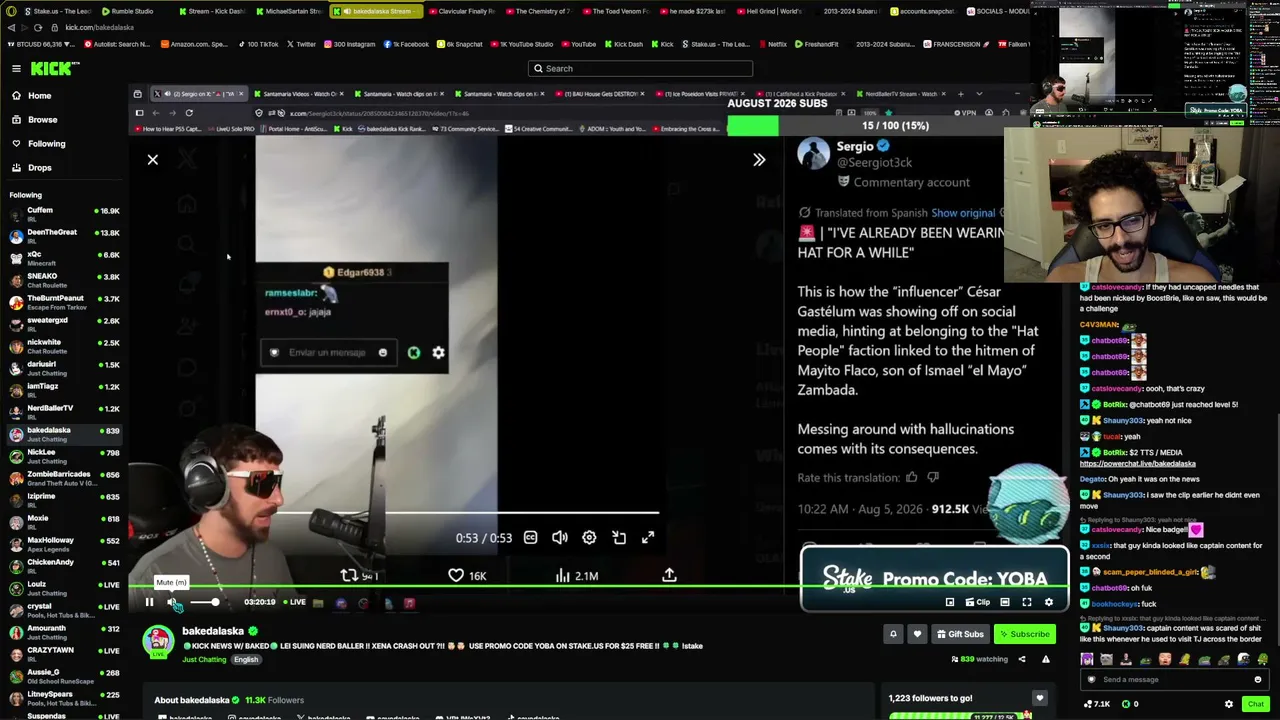
Task: Open the Kick sidebar hamburger menu
Action: (x=16, y=68)
